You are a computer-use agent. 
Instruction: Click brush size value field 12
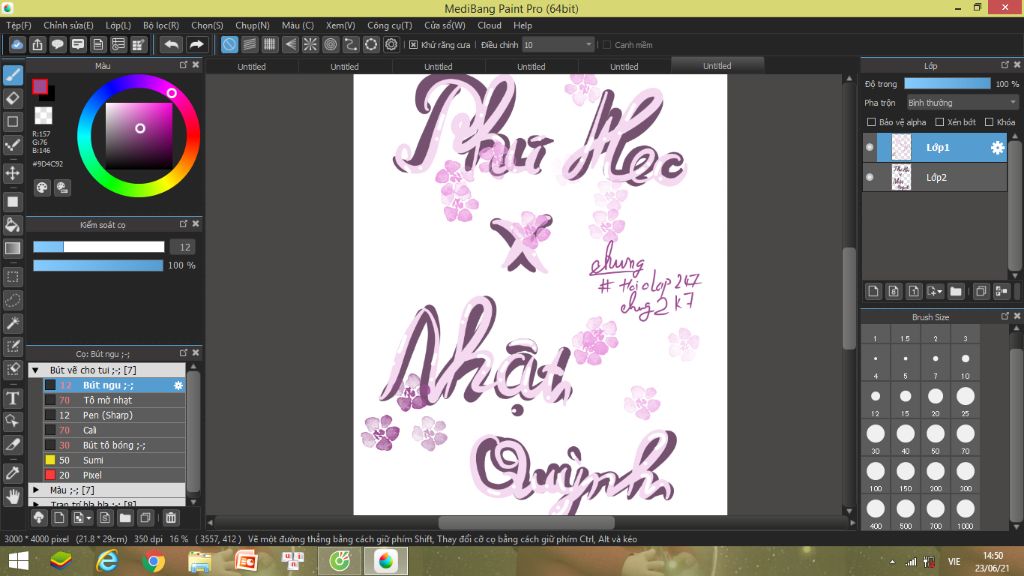pyautogui.click(x=183, y=248)
